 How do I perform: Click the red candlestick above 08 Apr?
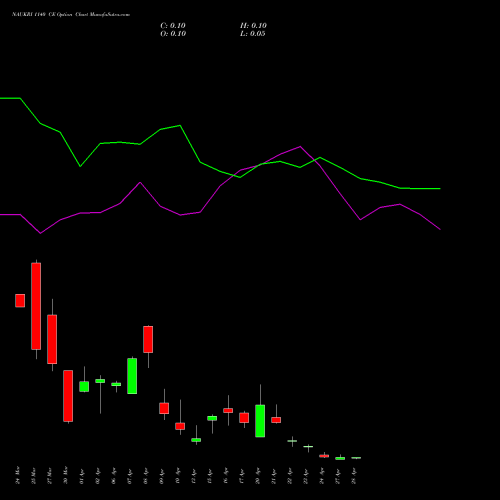(148, 339)
